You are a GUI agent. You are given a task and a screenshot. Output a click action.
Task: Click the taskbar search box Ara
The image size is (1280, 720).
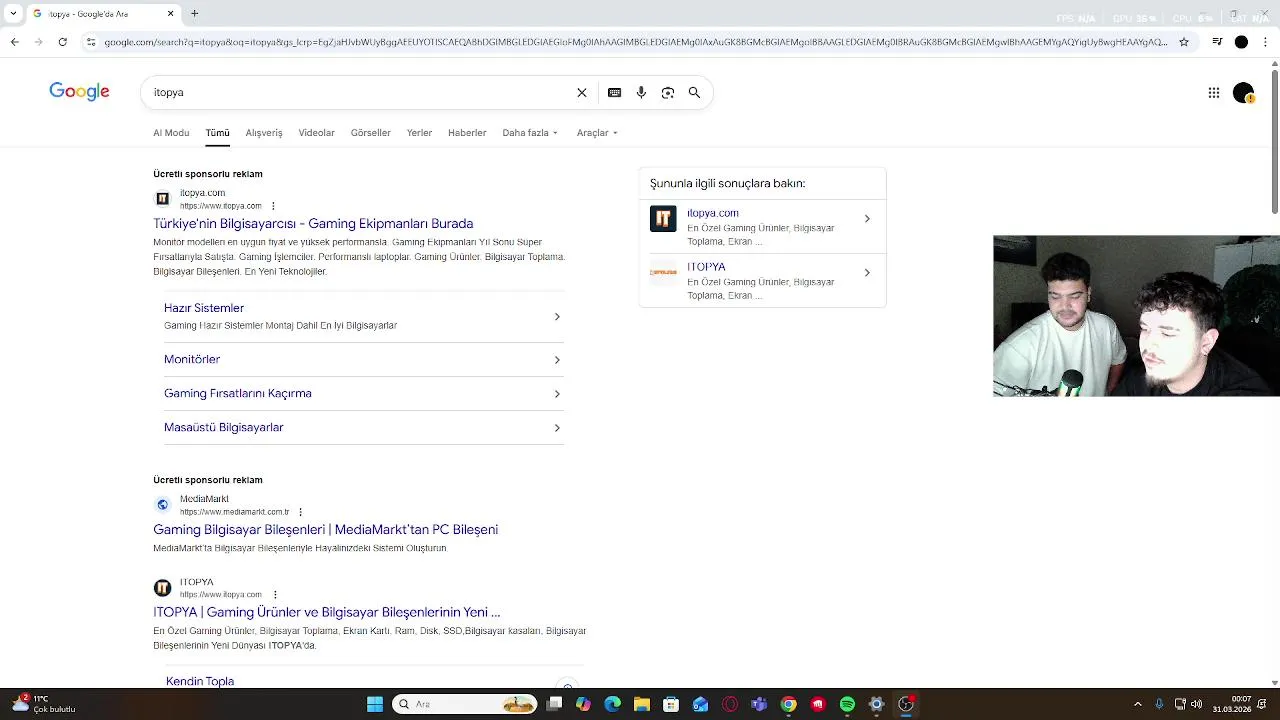pos(464,704)
